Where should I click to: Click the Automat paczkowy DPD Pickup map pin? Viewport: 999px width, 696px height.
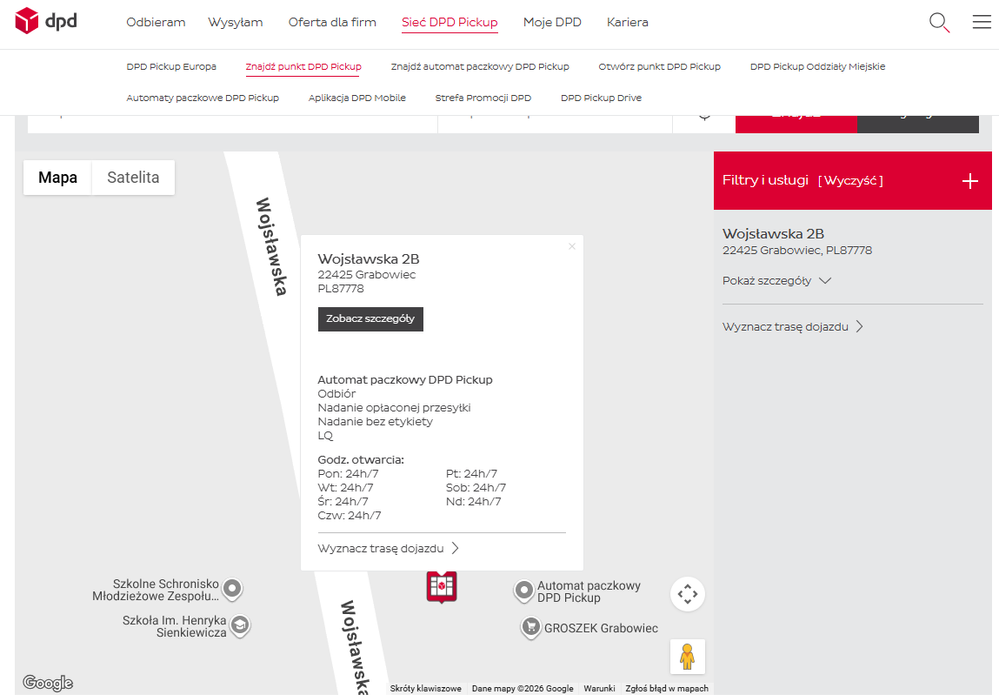point(524,591)
